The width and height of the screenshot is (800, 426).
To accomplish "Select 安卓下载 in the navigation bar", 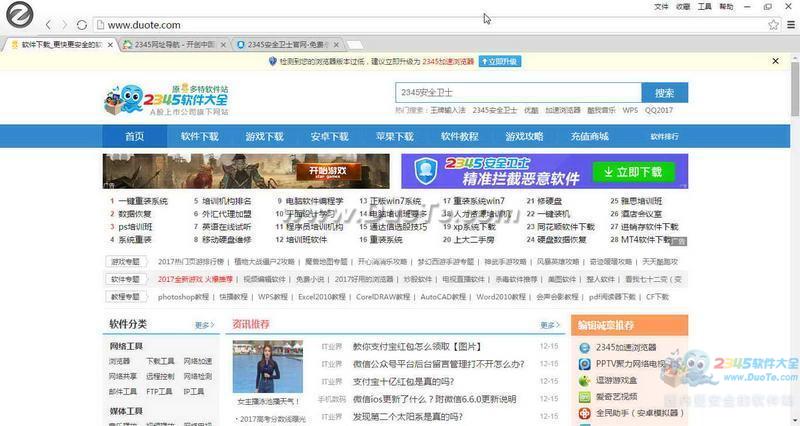I will (330, 136).
